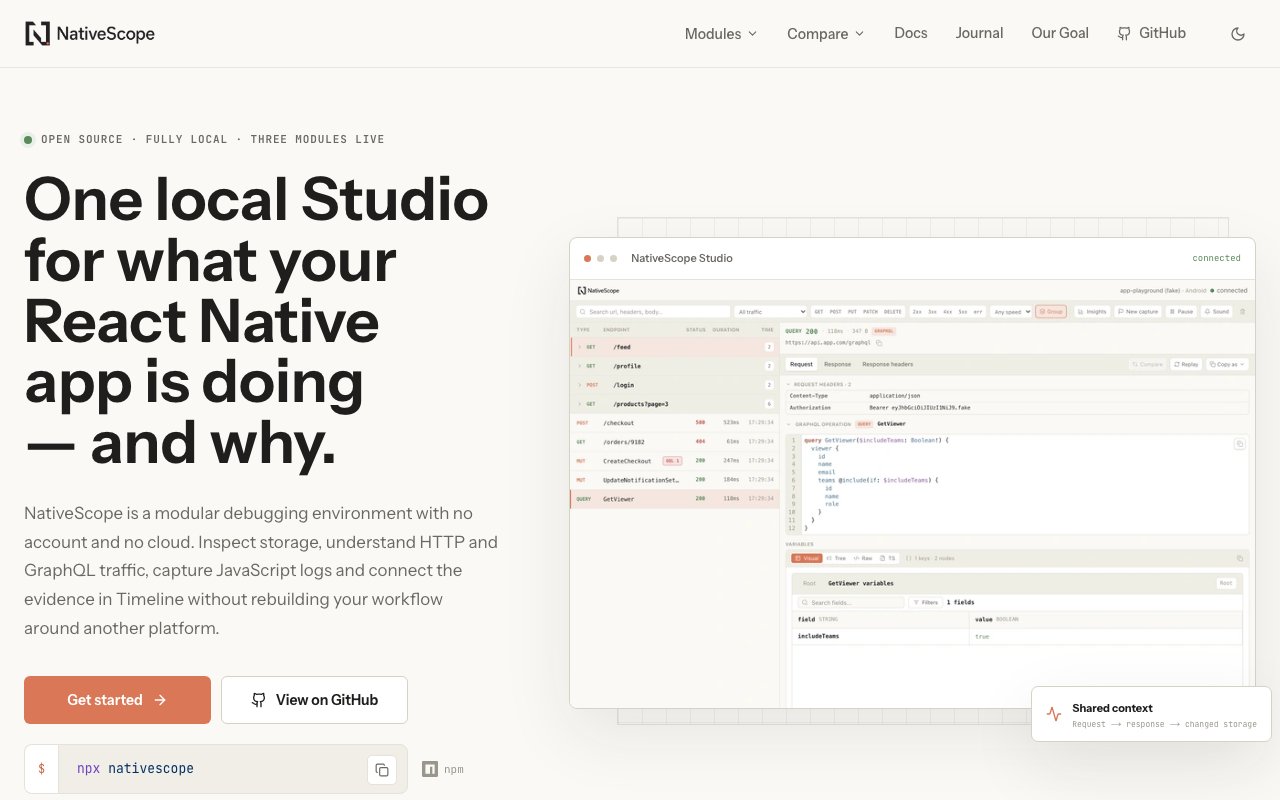Image resolution: width=1280 pixels, height=800 pixels.
Task: Select the TS variables view
Action: pos(888,558)
